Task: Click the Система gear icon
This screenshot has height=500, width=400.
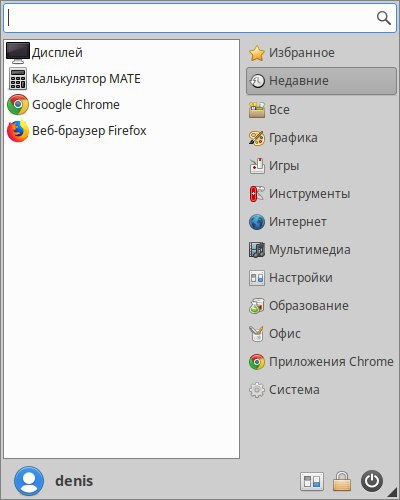Action: 257,390
